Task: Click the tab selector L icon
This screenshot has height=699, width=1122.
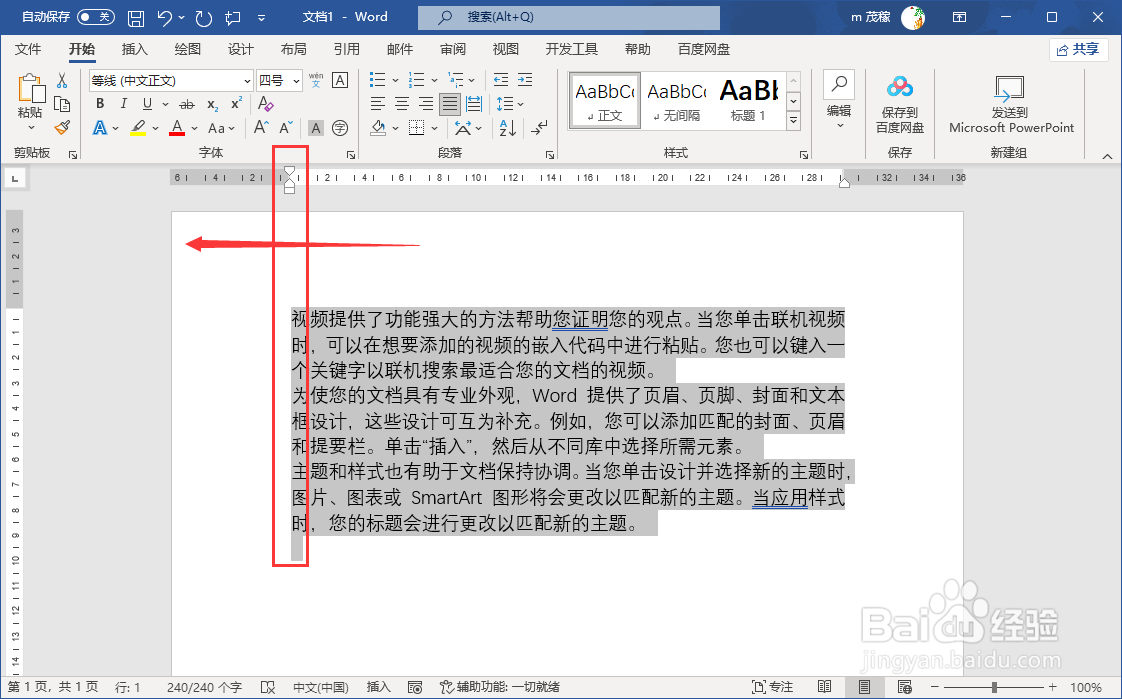Action: (x=15, y=178)
